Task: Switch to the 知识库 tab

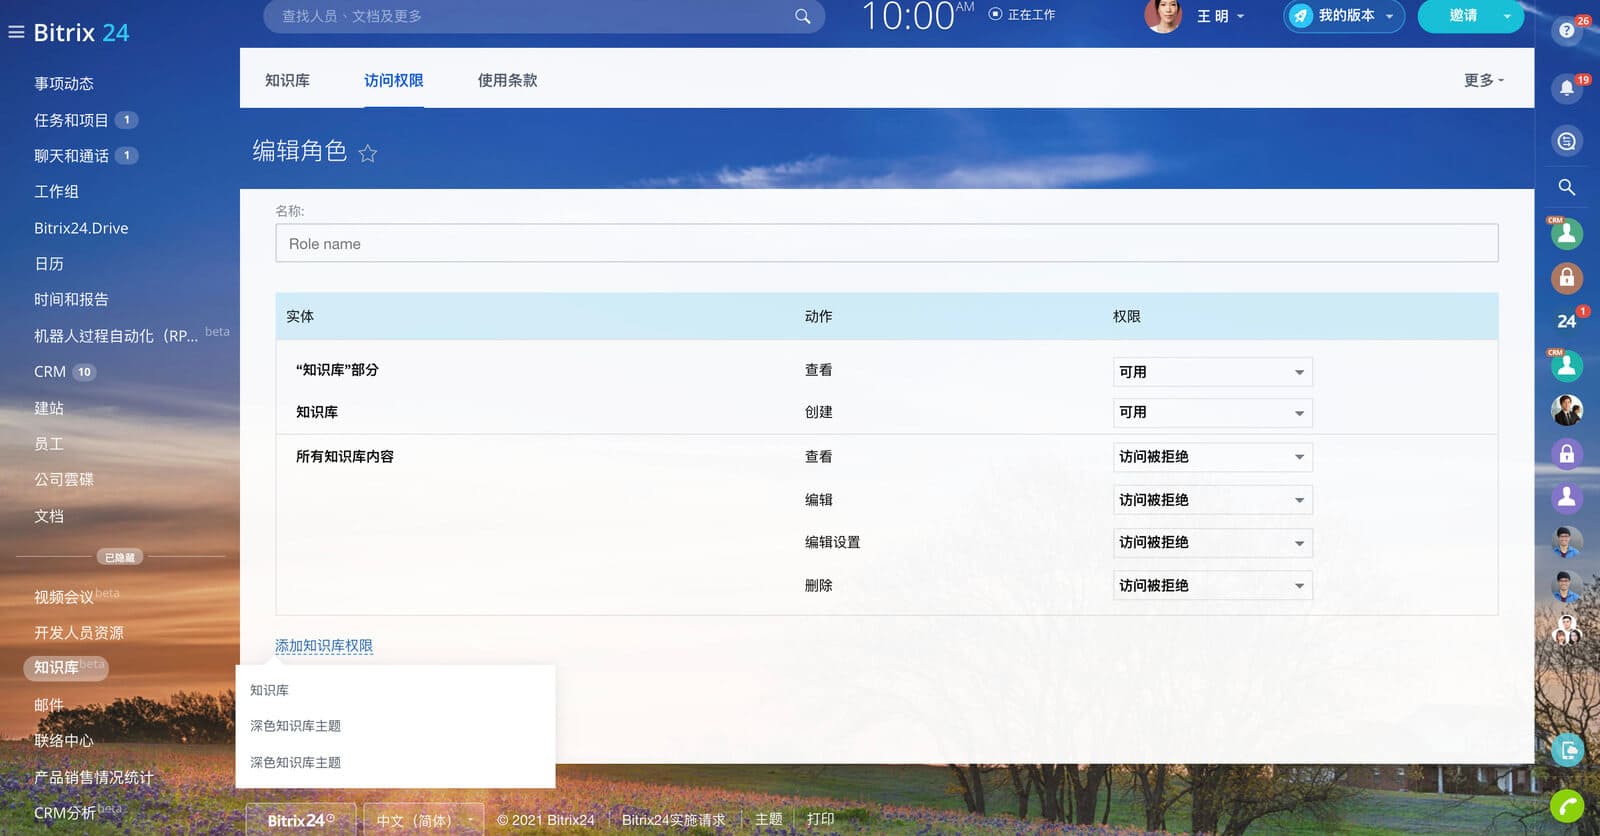Action: 287,80
